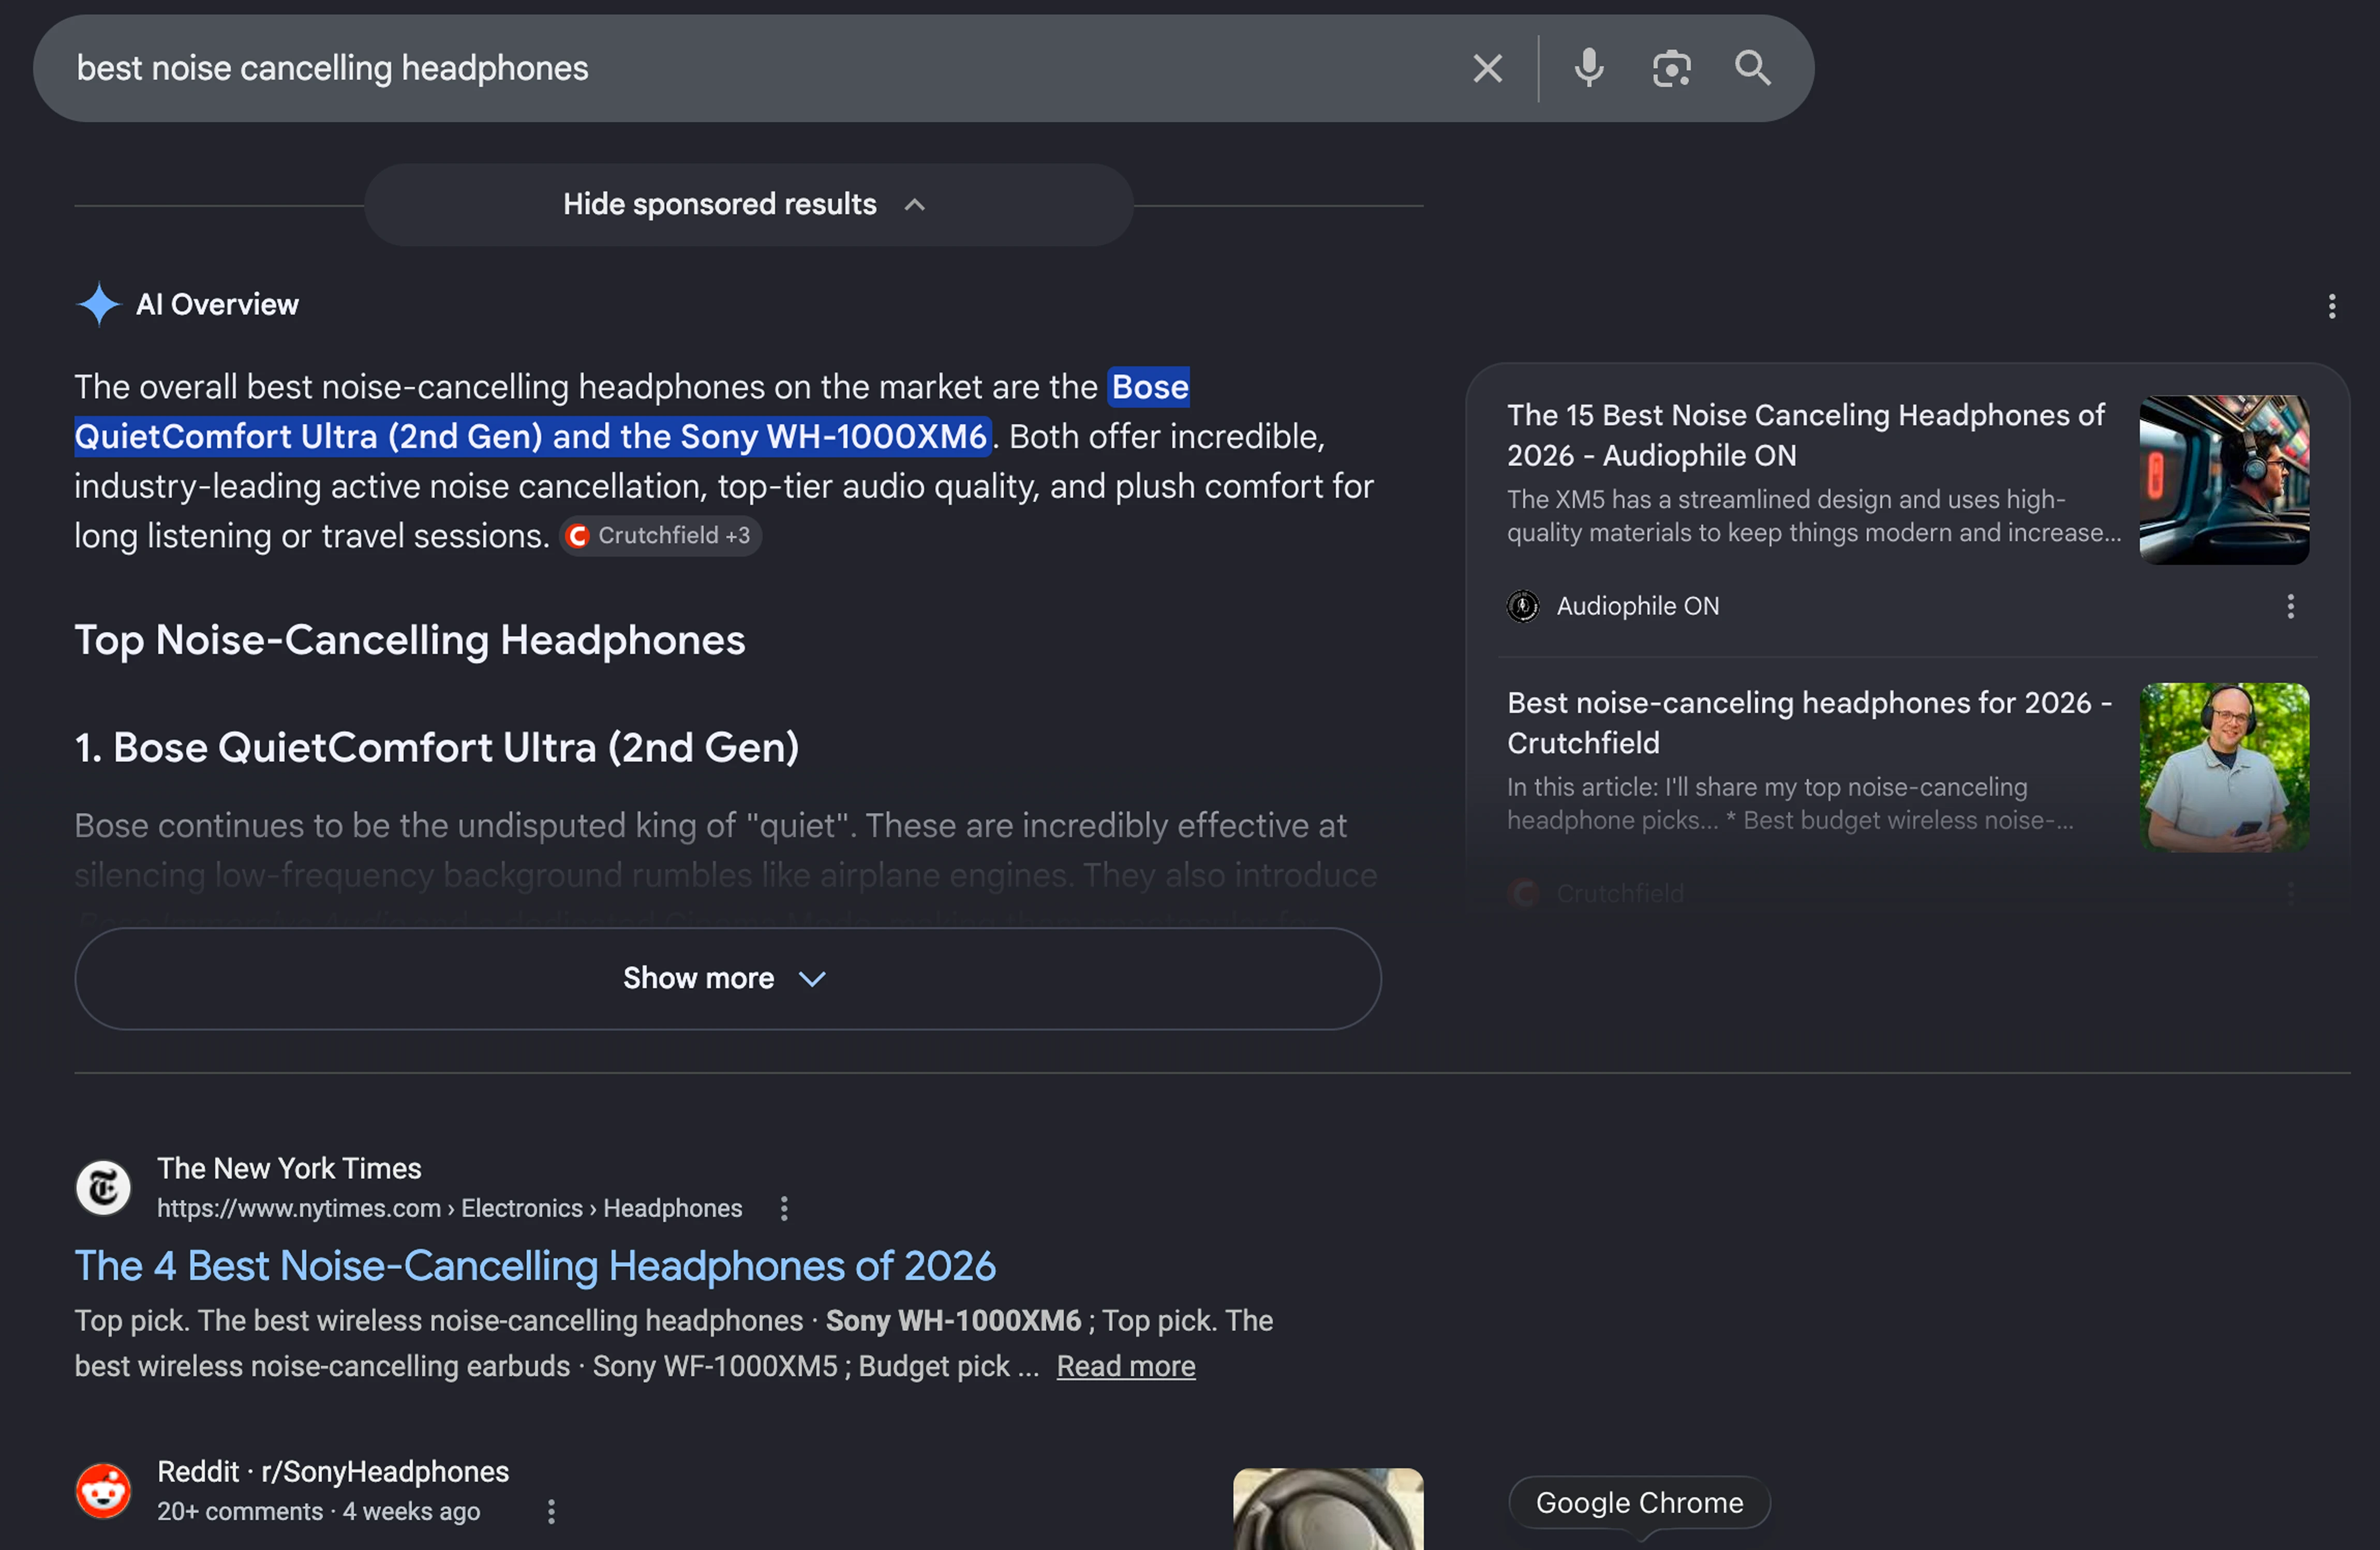Click the Crutchfield man with headphones thumbnail
The image size is (2380, 1550).
click(x=2223, y=767)
